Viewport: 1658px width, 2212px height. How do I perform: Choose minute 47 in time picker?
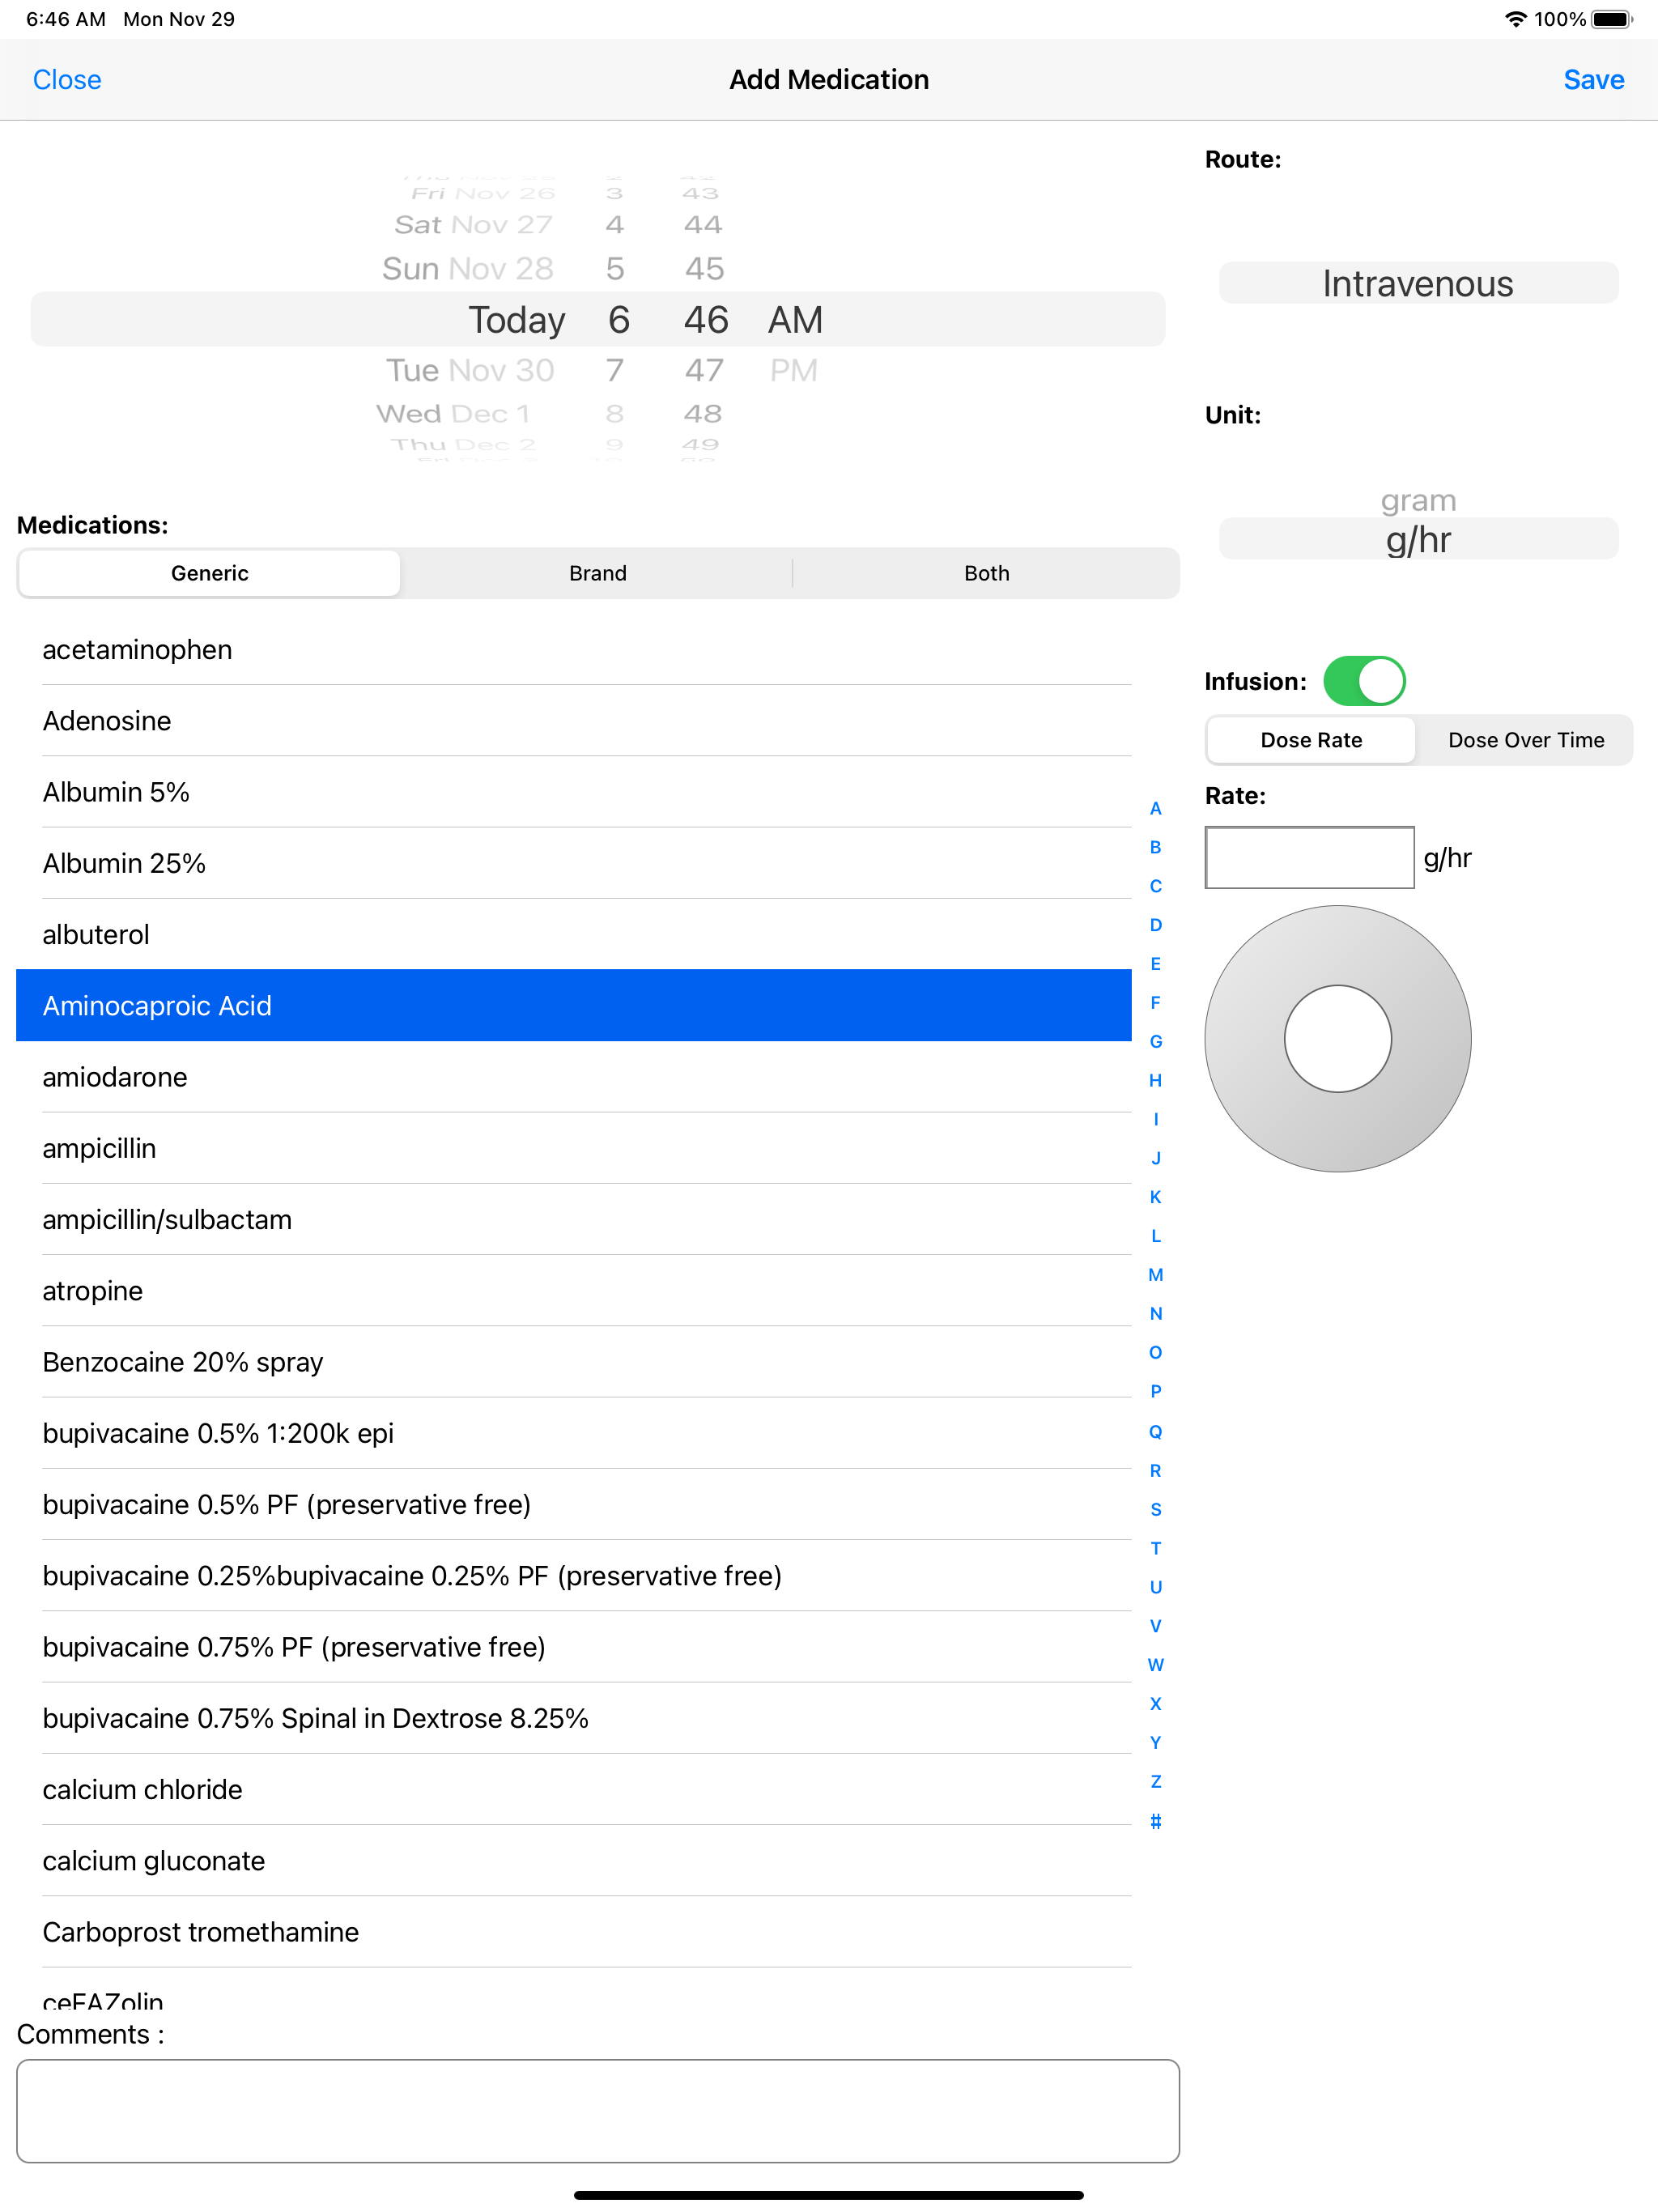tap(704, 370)
